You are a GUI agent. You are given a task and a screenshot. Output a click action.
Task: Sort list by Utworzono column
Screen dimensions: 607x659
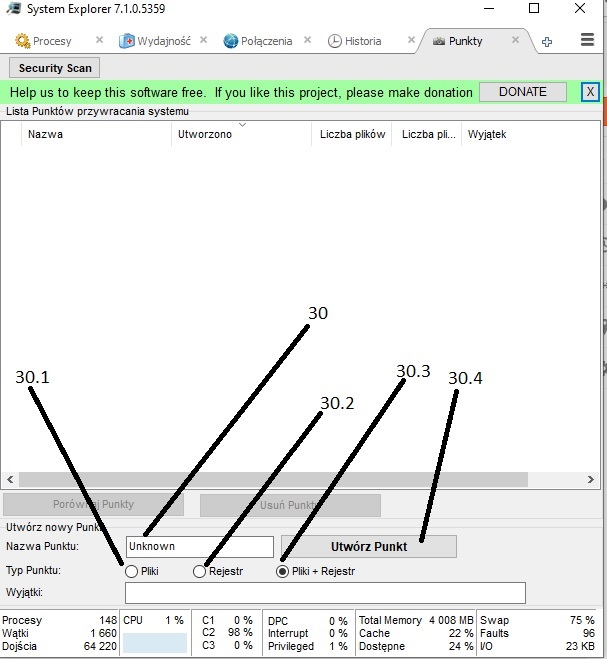(x=241, y=134)
